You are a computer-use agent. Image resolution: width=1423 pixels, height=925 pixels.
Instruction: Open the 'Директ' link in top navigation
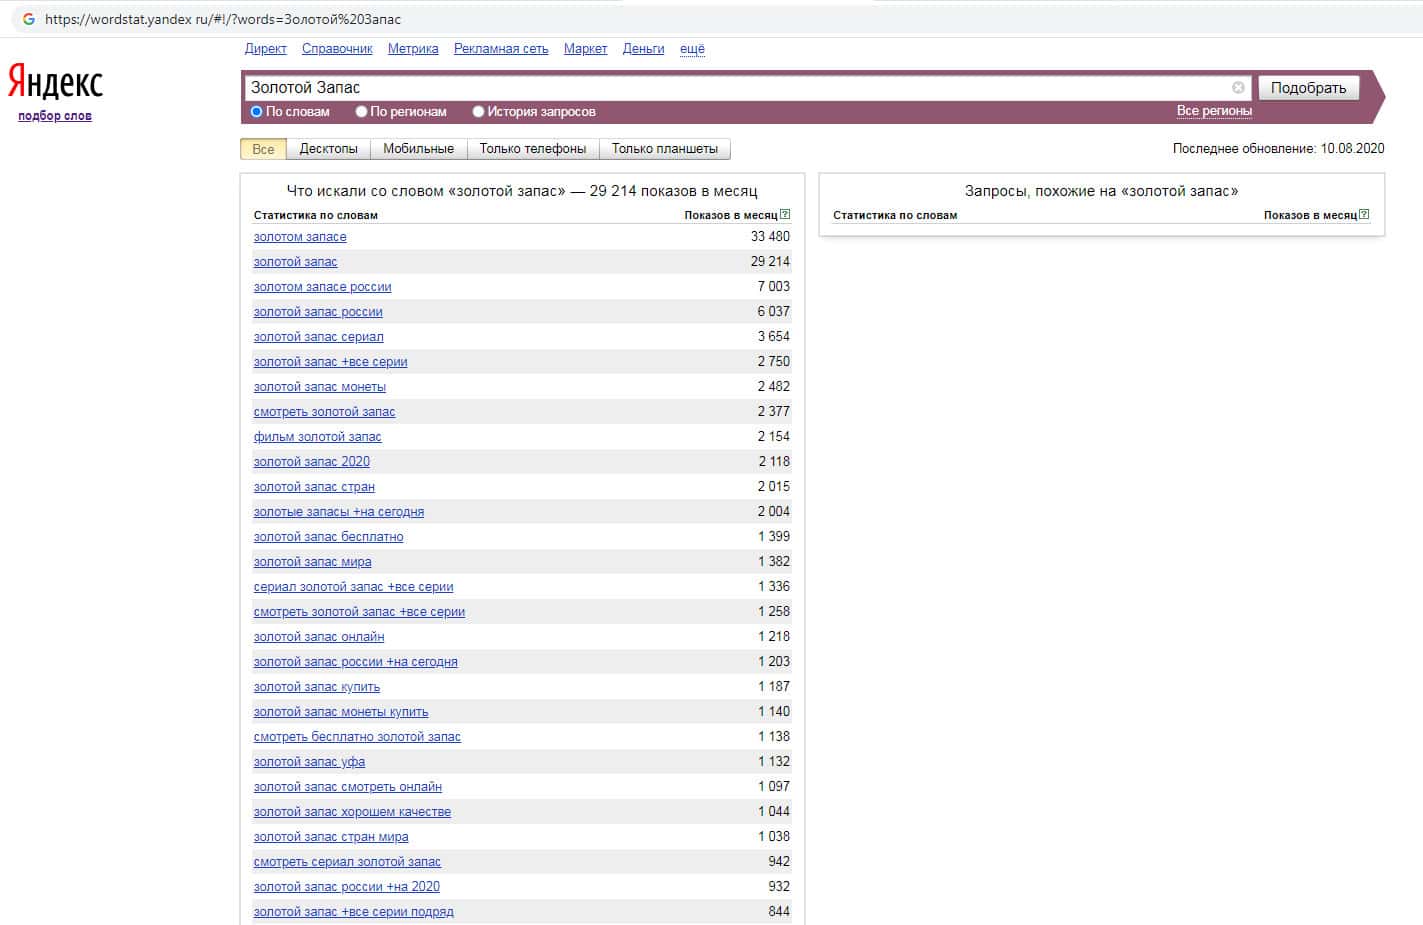tap(265, 49)
